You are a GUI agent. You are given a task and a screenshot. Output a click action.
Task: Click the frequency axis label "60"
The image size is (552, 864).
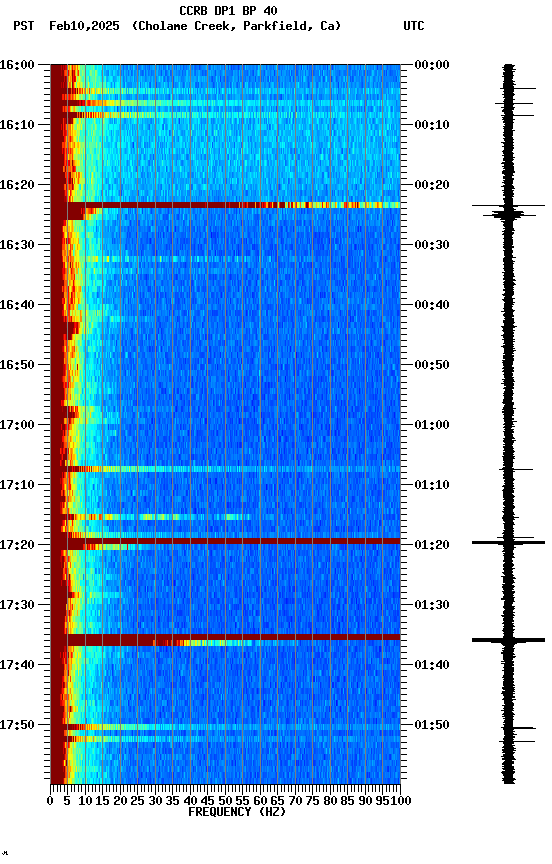[260, 801]
